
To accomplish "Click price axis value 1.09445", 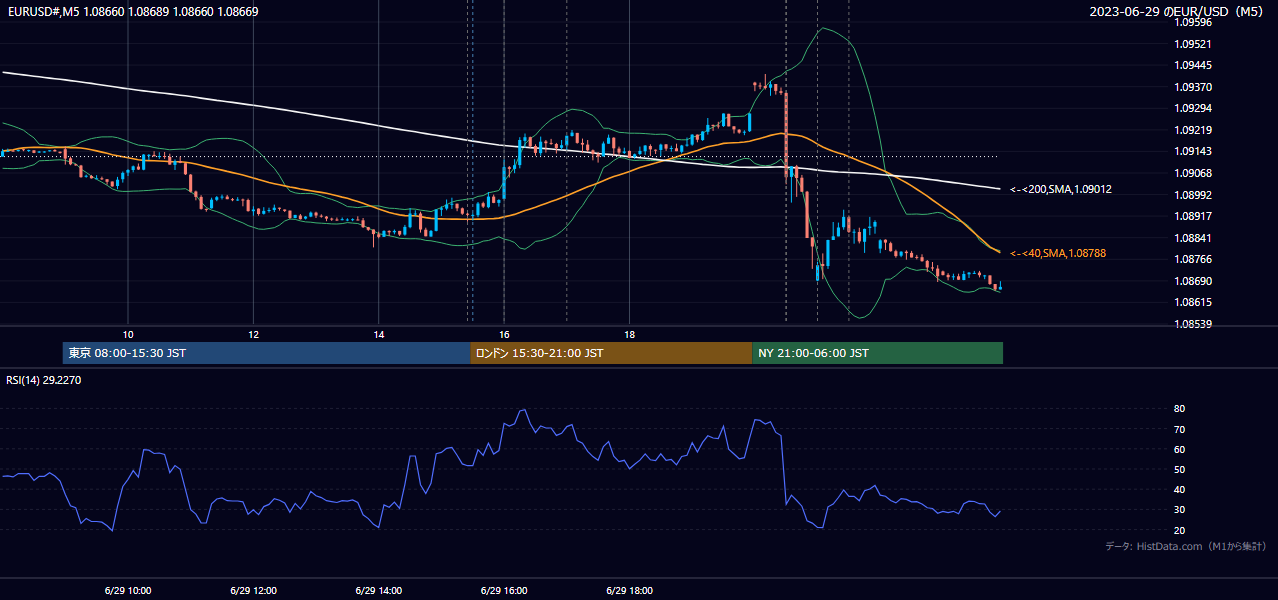I will pos(1192,65).
